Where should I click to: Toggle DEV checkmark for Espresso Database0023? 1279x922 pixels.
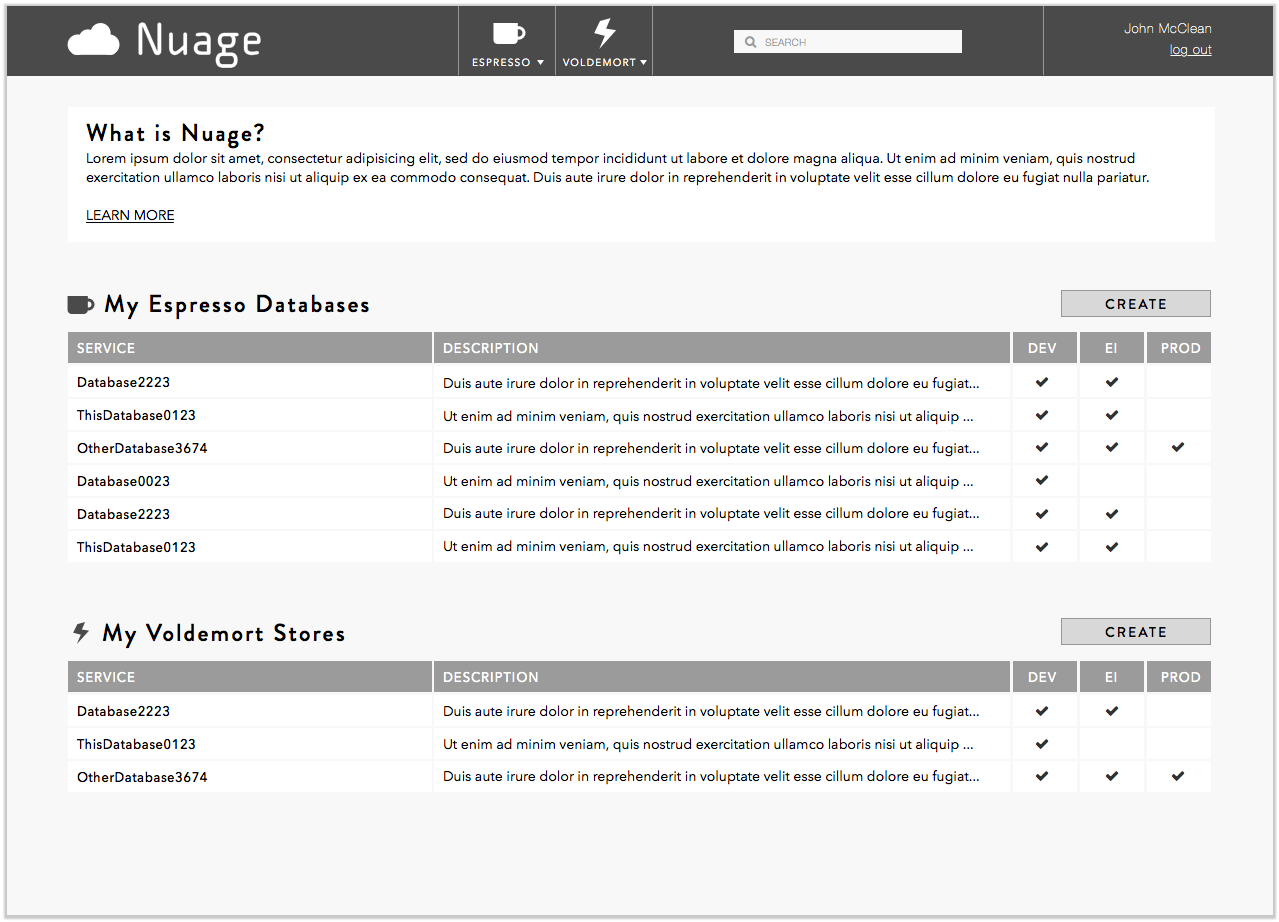click(x=1042, y=480)
